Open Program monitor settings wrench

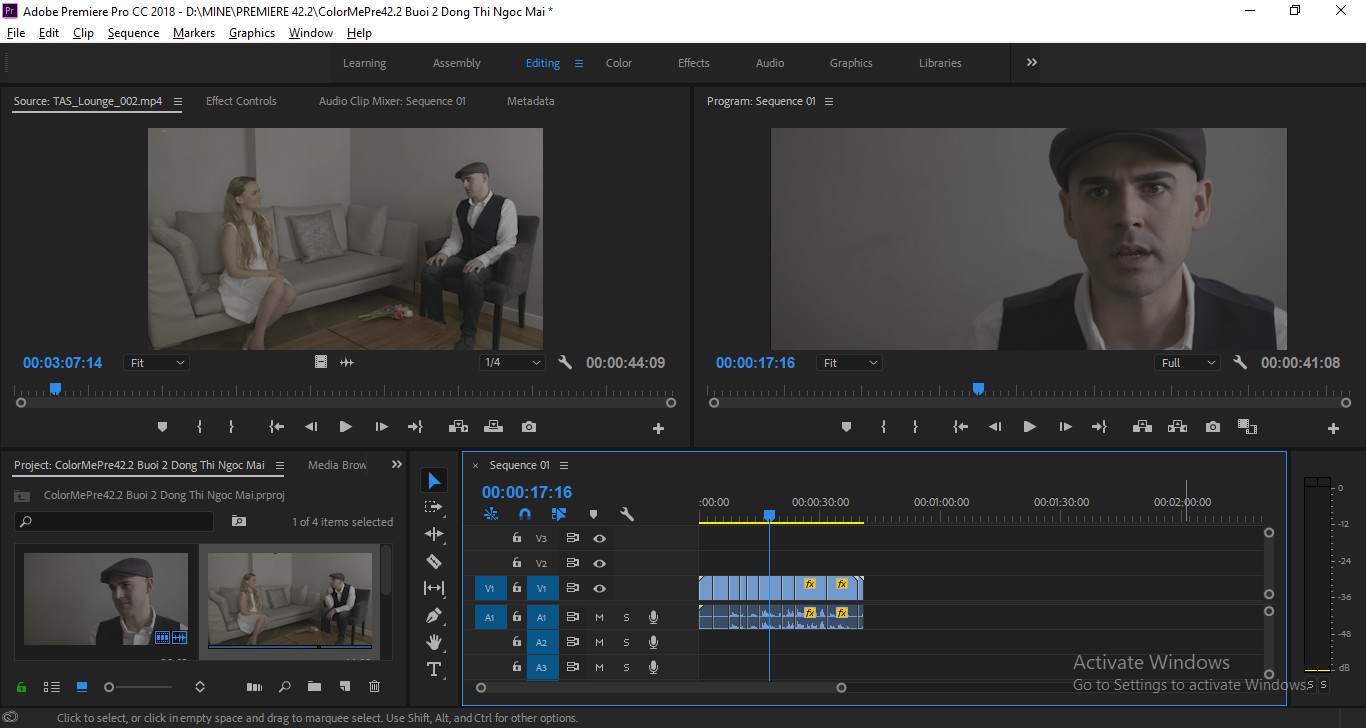pos(1240,363)
